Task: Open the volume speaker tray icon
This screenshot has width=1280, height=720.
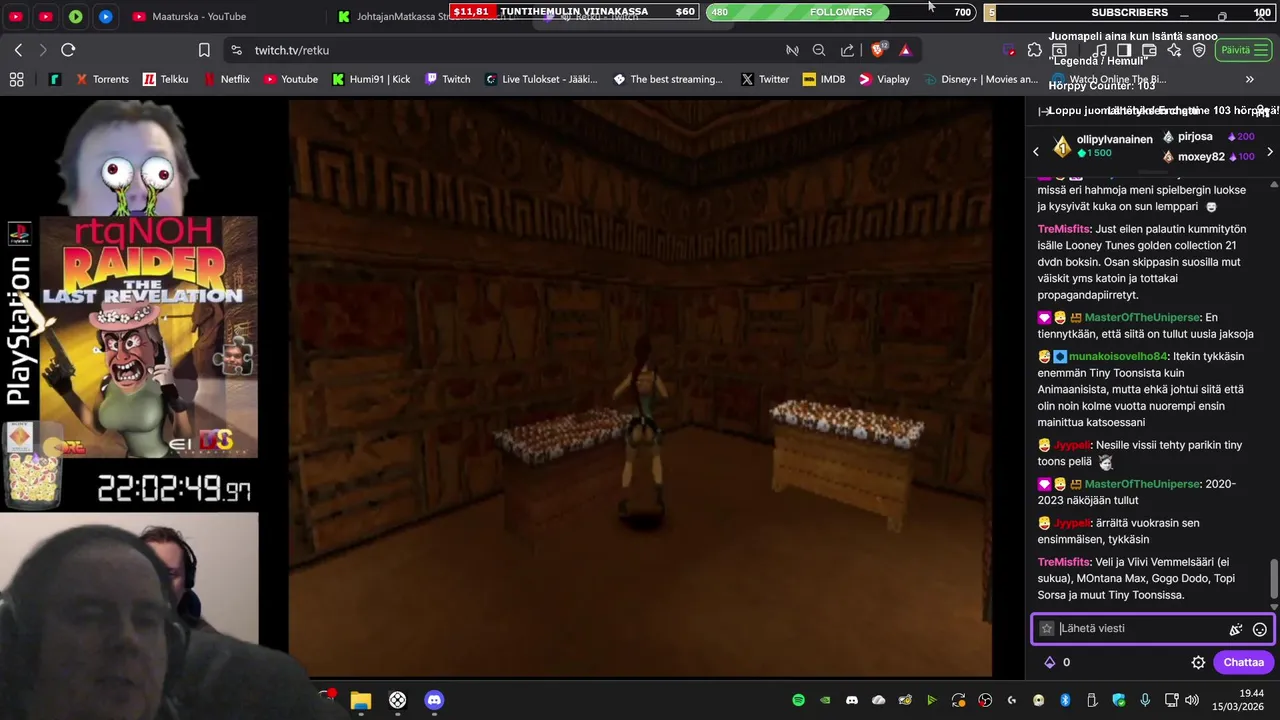Action: tap(1191, 700)
